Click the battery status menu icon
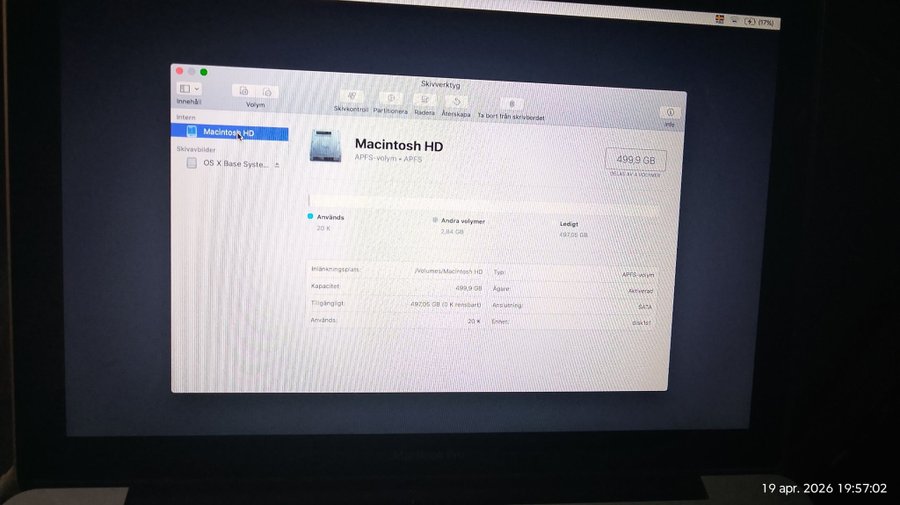The height and width of the screenshot is (505, 900). click(x=750, y=21)
